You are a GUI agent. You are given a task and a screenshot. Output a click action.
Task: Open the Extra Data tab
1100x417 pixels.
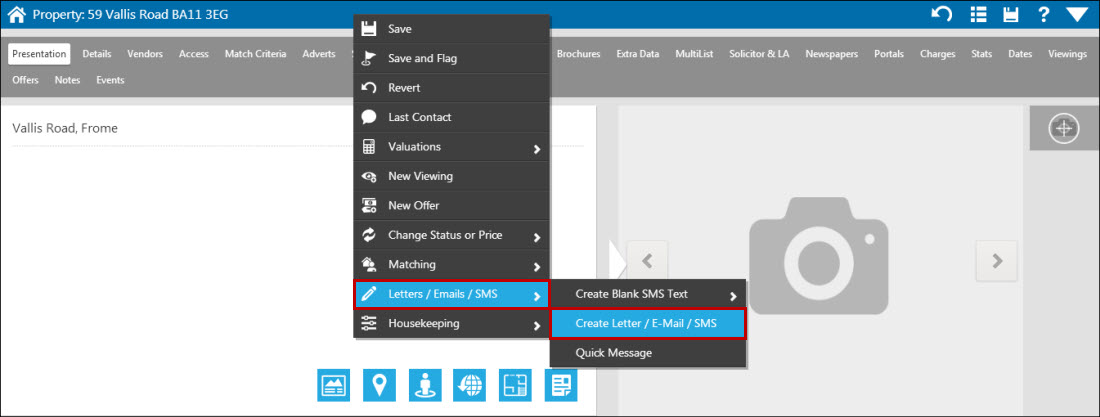638,54
